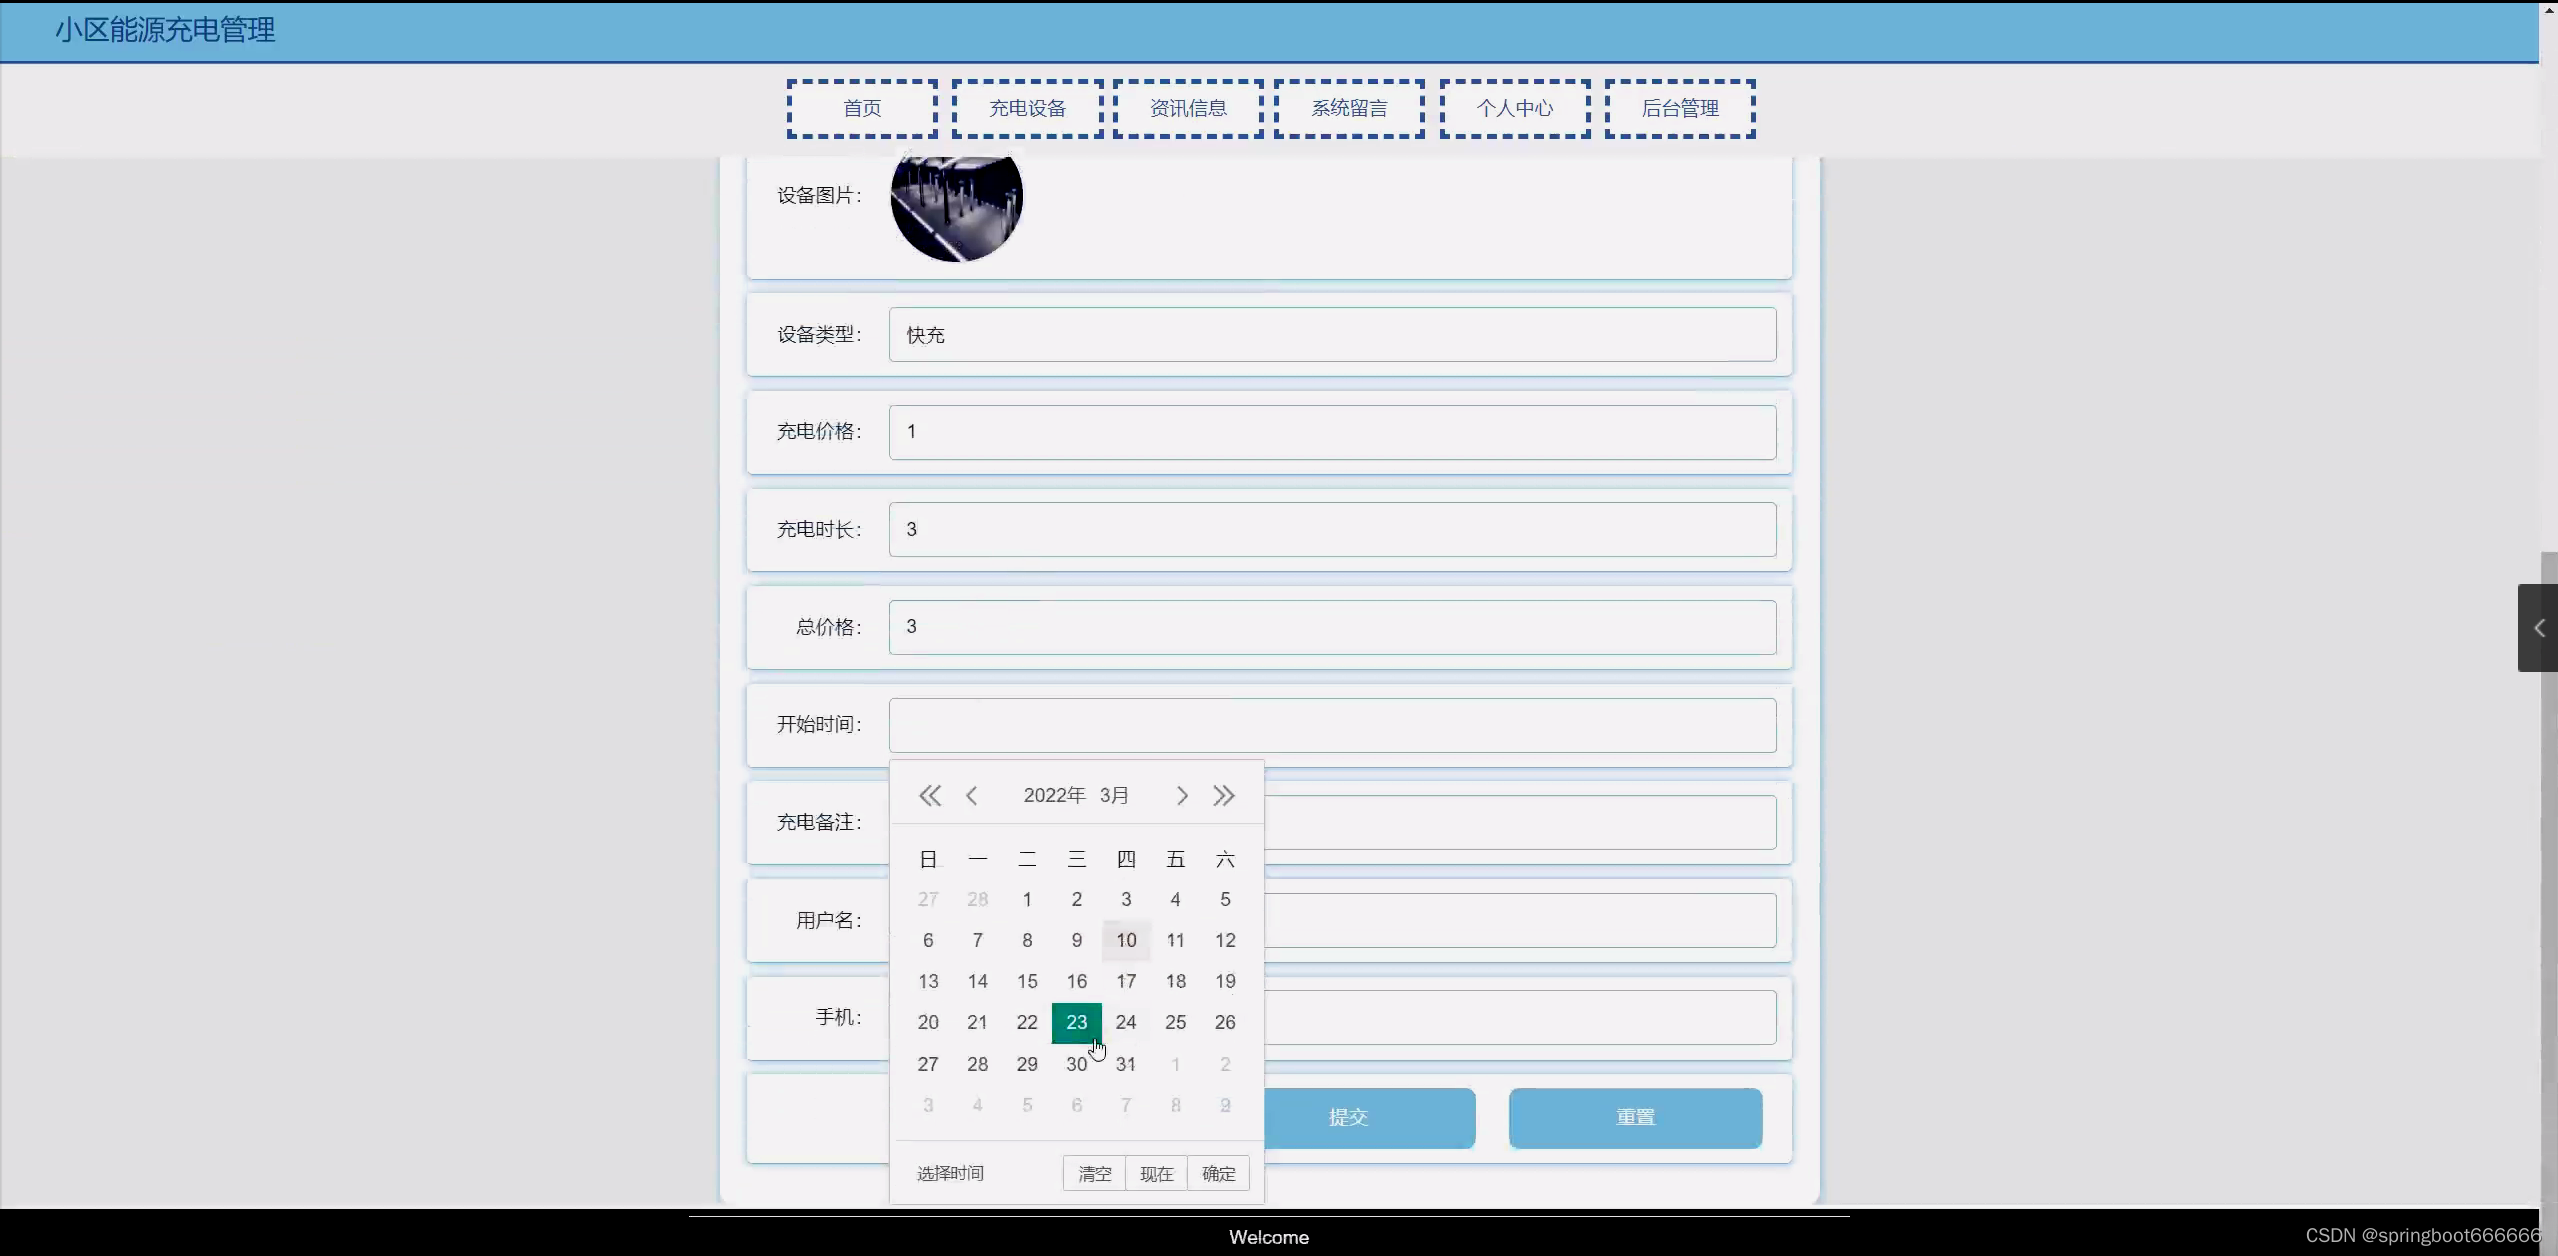The height and width of the screenshot is (1256, 2558).
Task: Open 资讯信息 navigation item
Action: pos(1188,109)
